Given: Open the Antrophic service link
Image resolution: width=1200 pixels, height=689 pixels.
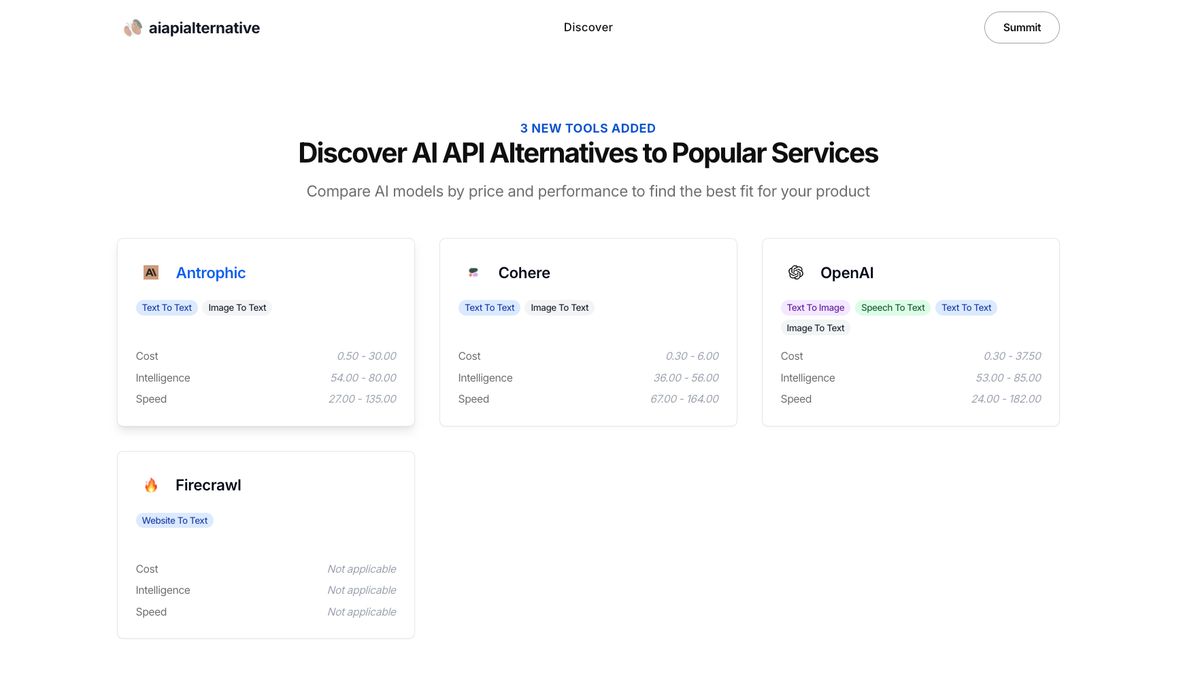Looking at the screenshot, I should pyautogui.click(x=210, y=272).
